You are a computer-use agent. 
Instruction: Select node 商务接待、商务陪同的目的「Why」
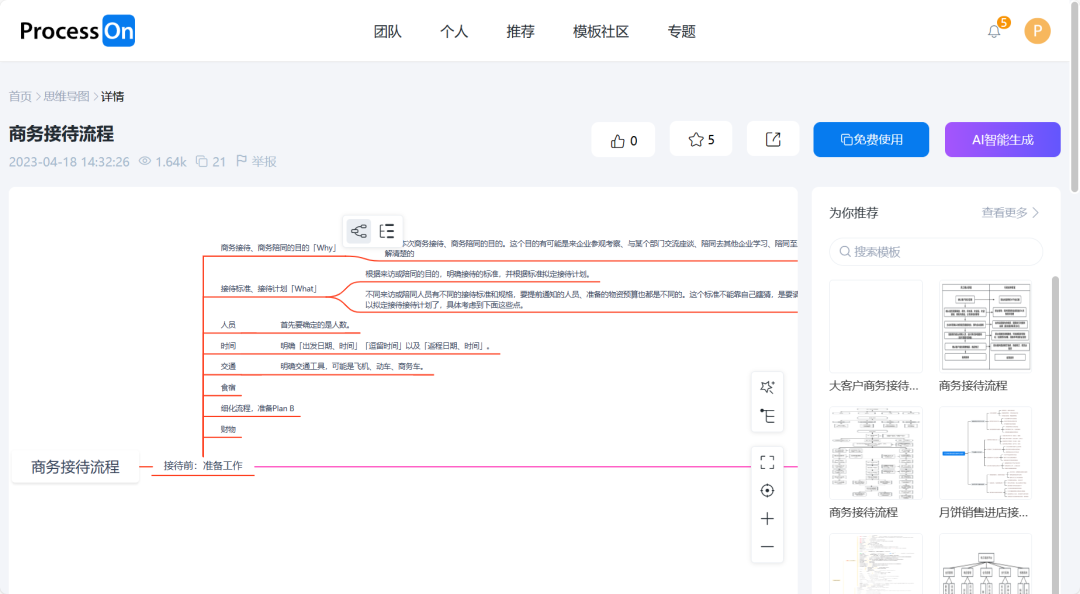(278, 247)
